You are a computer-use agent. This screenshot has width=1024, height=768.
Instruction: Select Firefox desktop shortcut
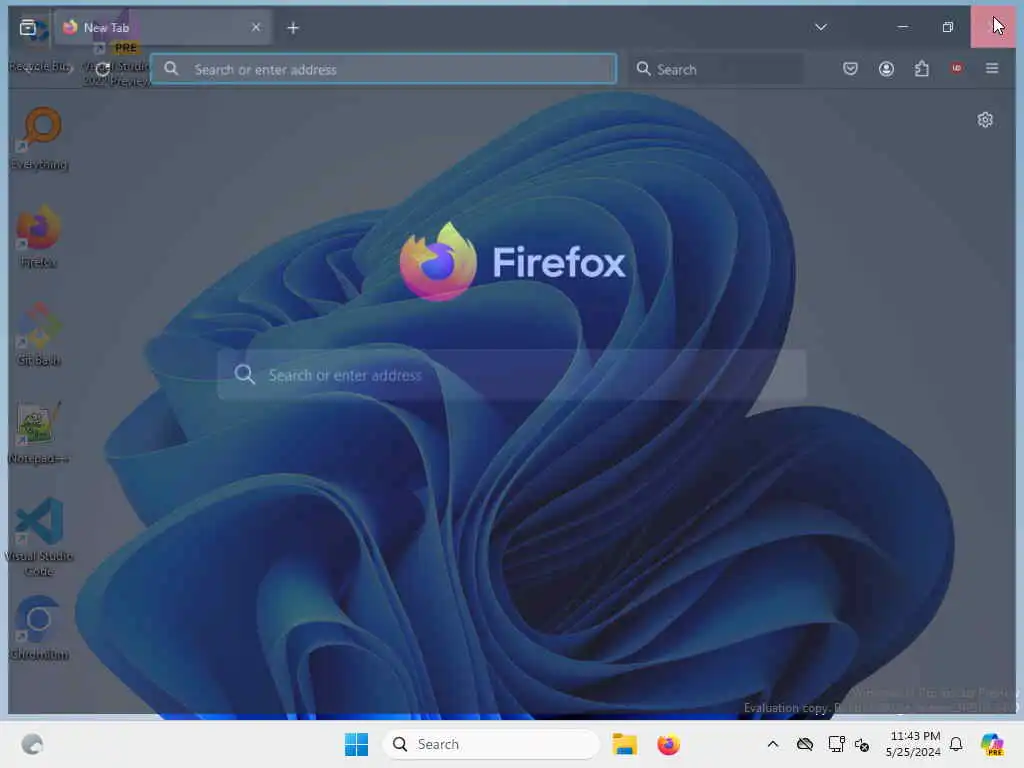click(x=39, y=236)
